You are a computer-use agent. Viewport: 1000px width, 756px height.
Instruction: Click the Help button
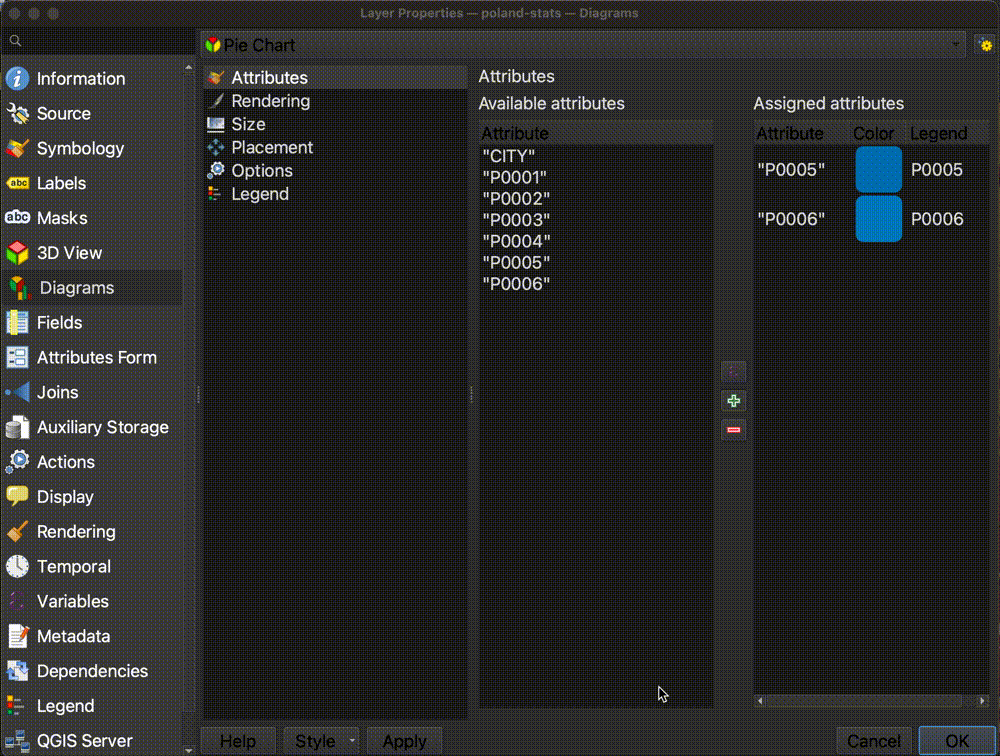tap(238, 741)
